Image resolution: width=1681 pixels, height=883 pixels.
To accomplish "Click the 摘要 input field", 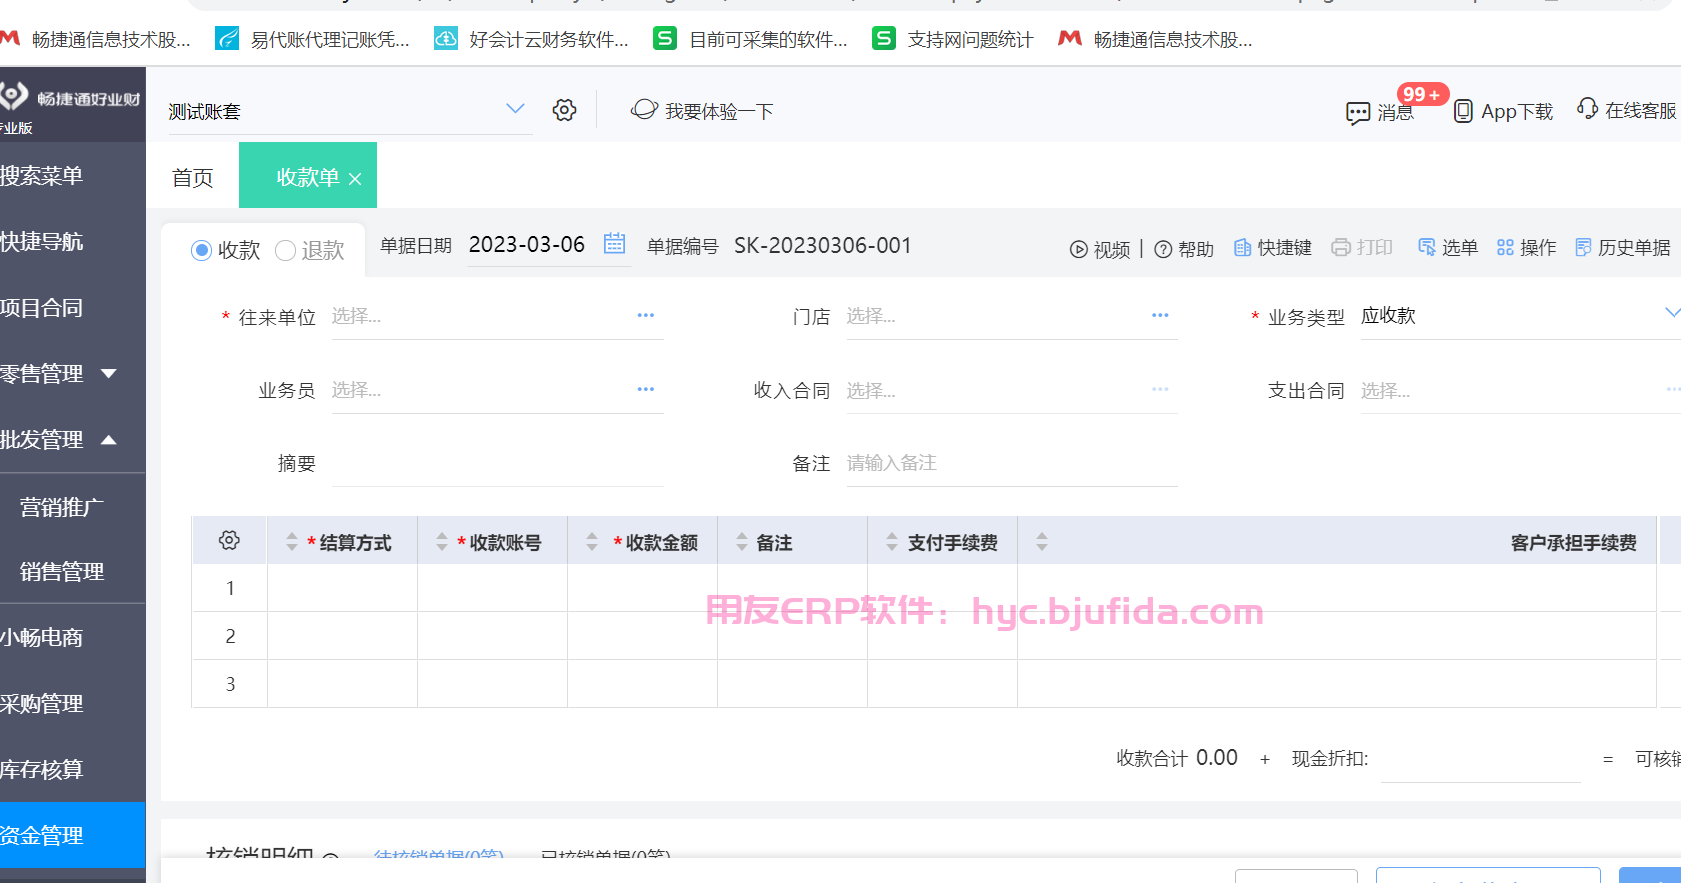I will click(497, 463).
